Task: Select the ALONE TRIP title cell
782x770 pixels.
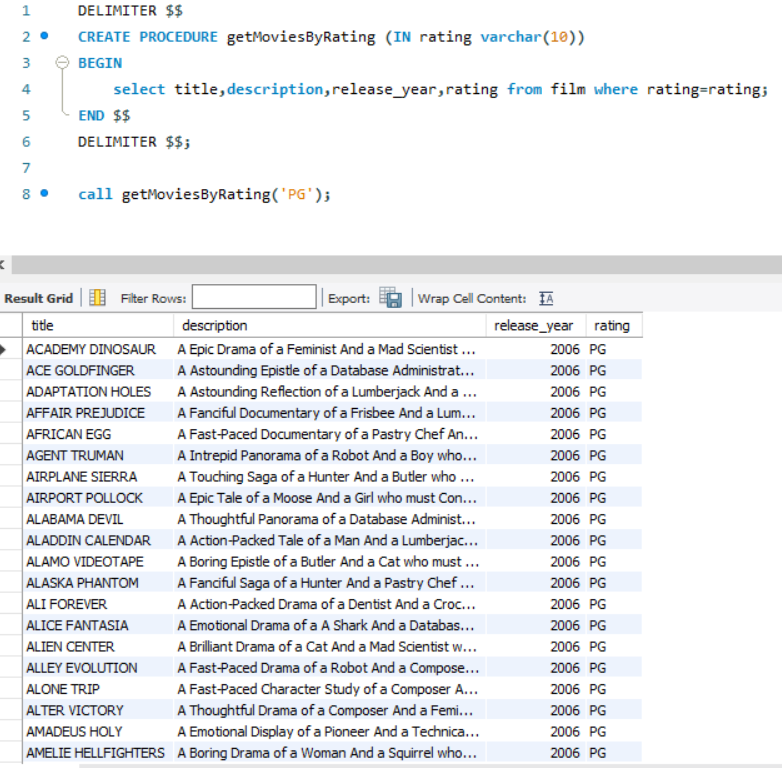Action: click(x=98, y=689)
